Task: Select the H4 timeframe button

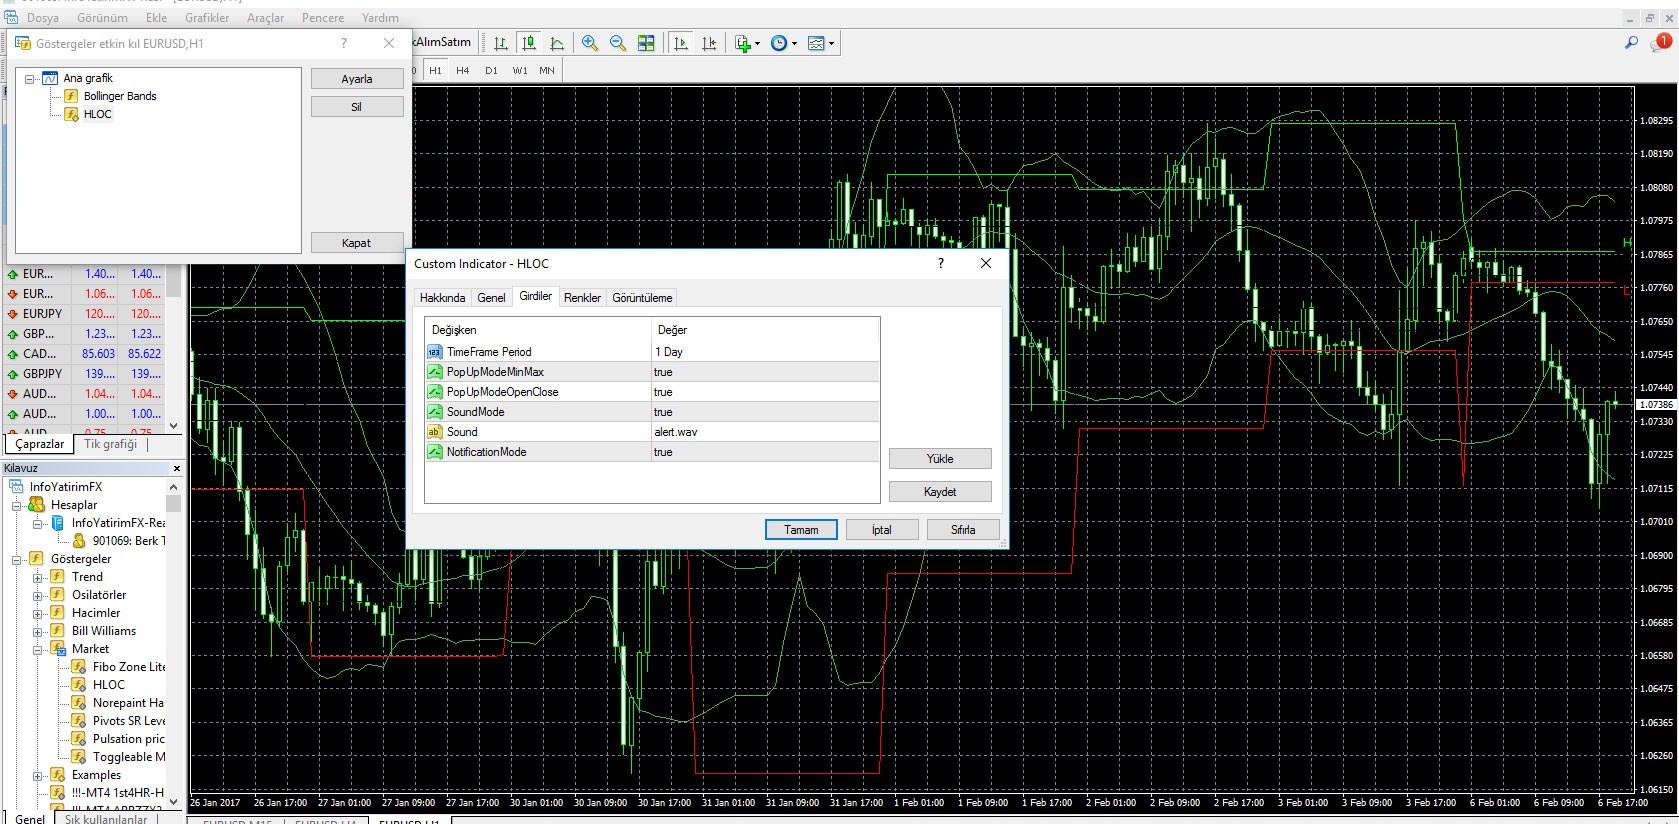Action: (462, 70)
